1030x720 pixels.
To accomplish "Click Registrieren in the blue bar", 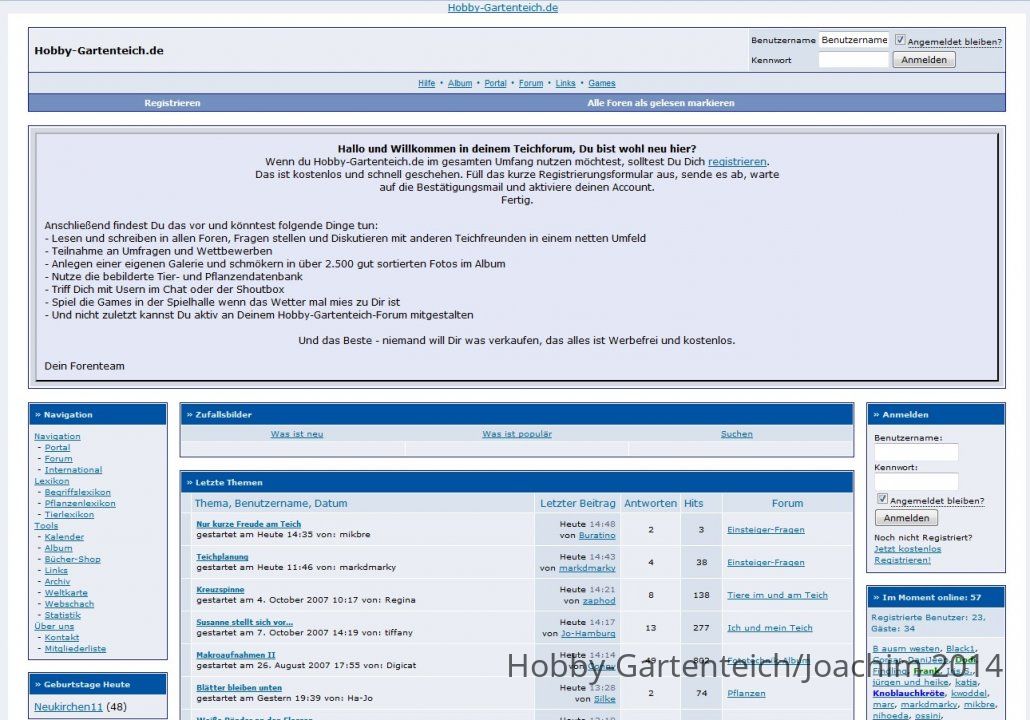I will click(x=172, y=103).
